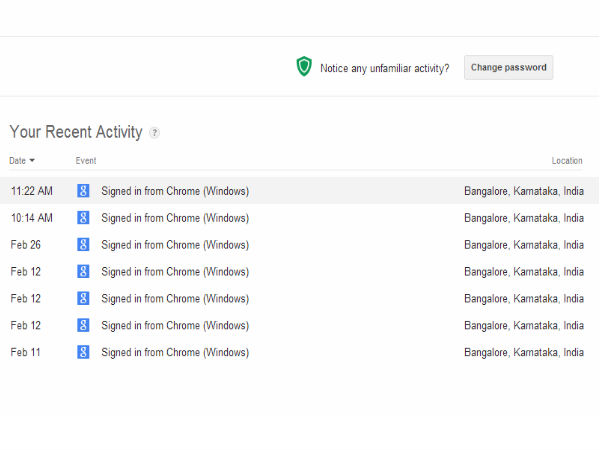The width and height of the screenshot is (600, 450).
Task: Click Google icon in the 10:14 AM row
Action: pos(83,218)
